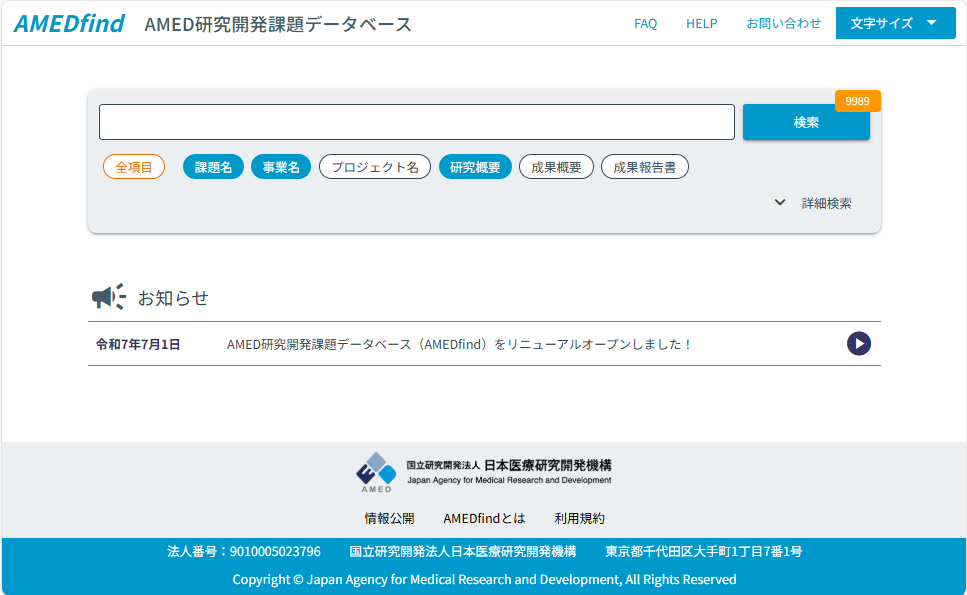Open the 情報公開 footer link
The width and height of the screenshot is (967, 595).
click(389, 519)
